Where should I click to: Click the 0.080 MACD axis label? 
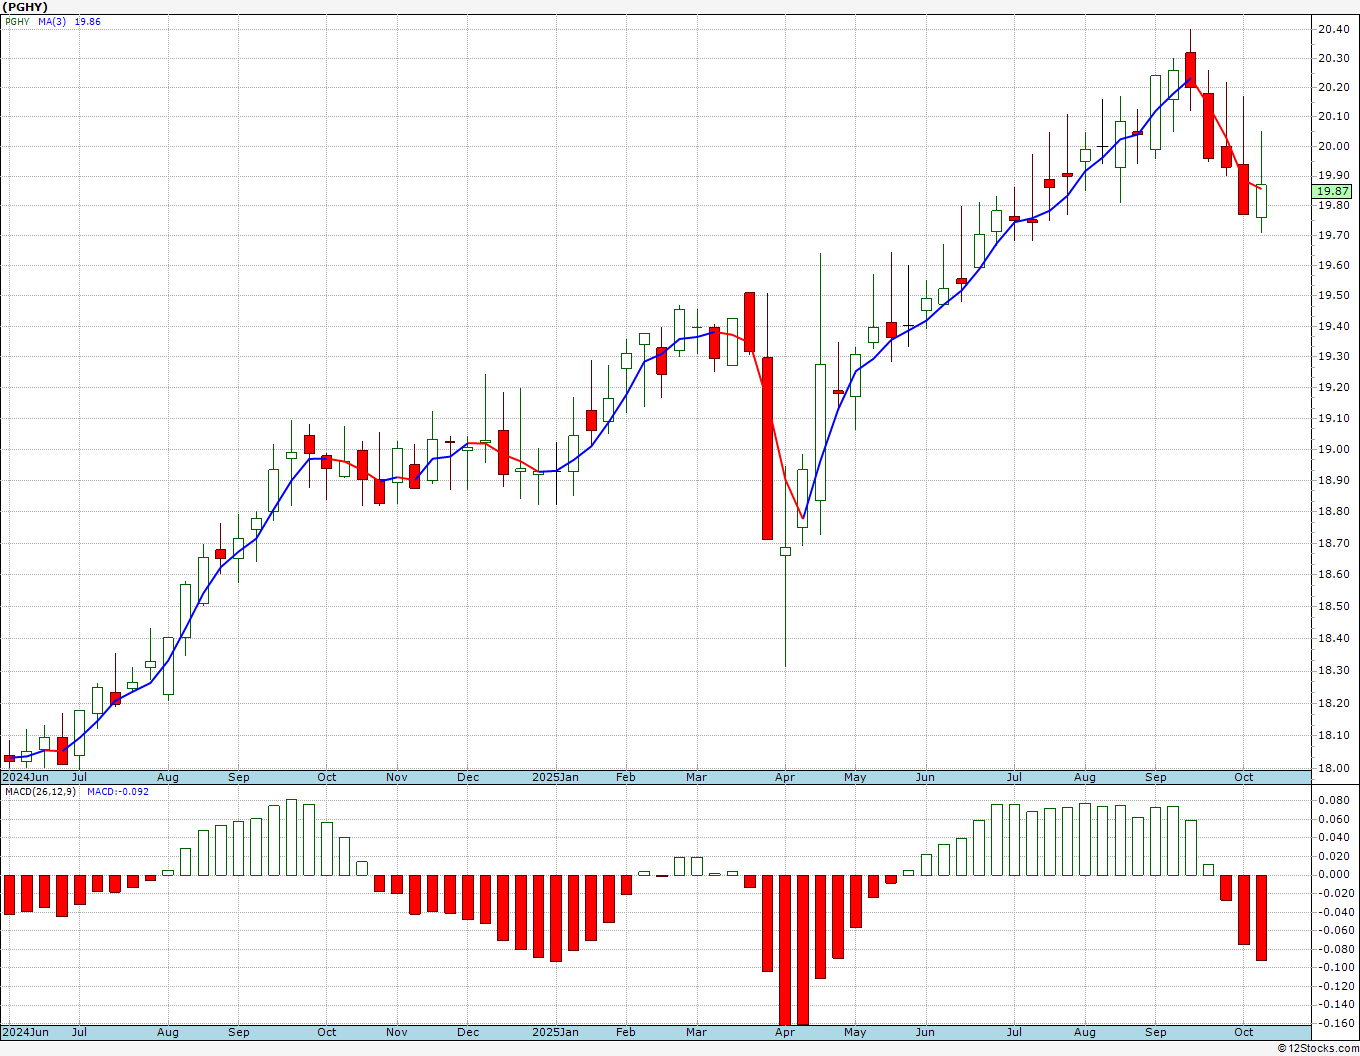1334,801
